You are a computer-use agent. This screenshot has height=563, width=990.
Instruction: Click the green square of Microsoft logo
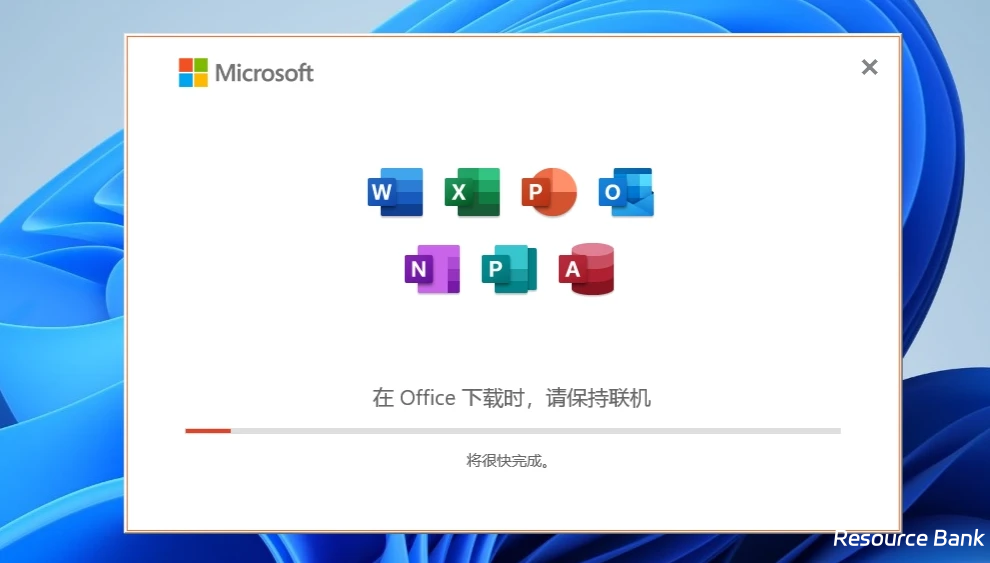pyautogui.click(x=201, y=65)
